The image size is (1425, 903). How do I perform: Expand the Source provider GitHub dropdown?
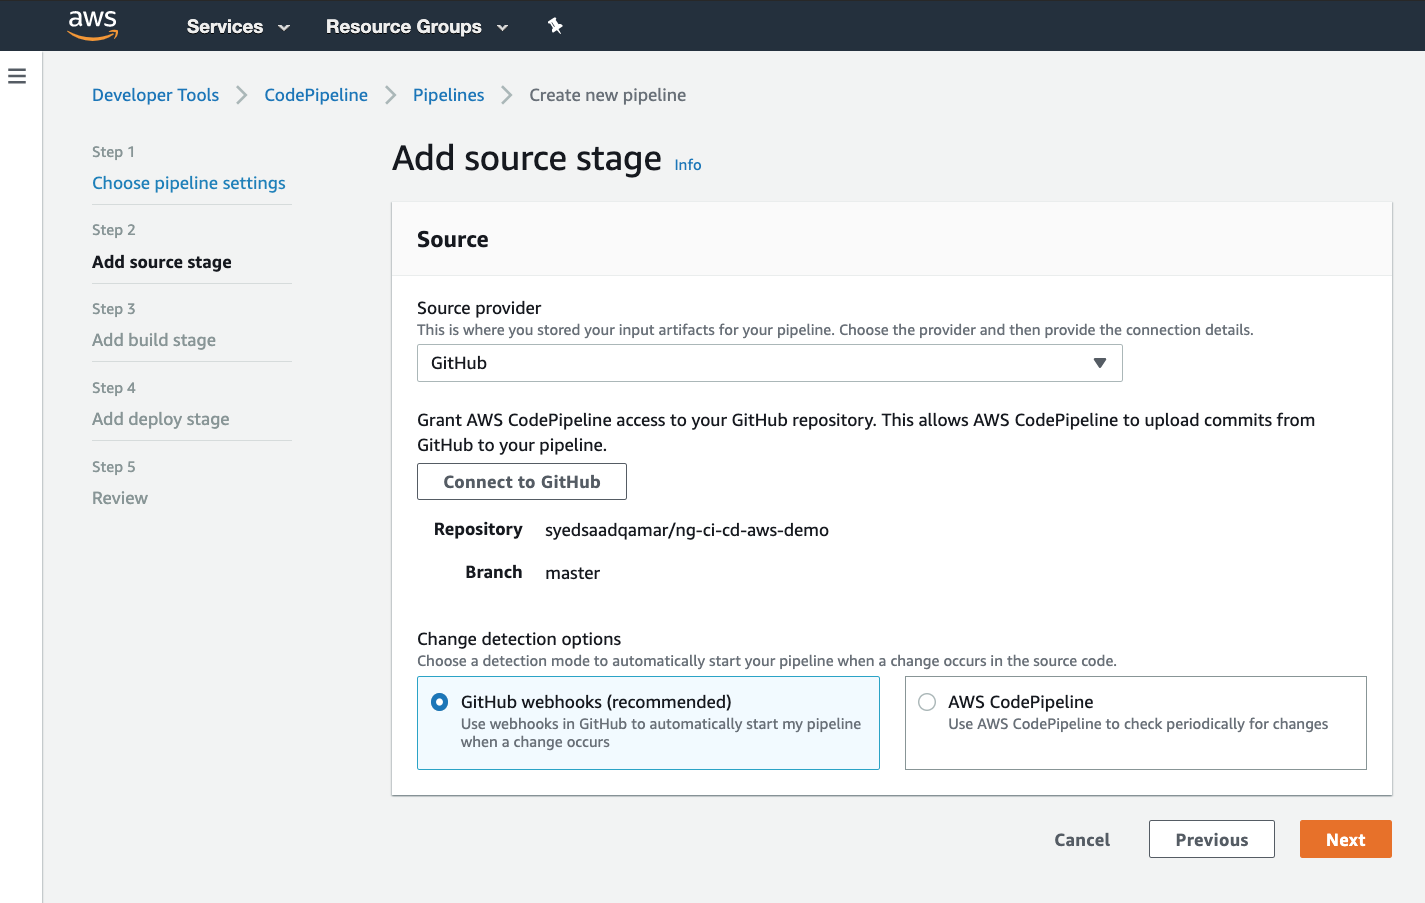(x=769, y=363)
